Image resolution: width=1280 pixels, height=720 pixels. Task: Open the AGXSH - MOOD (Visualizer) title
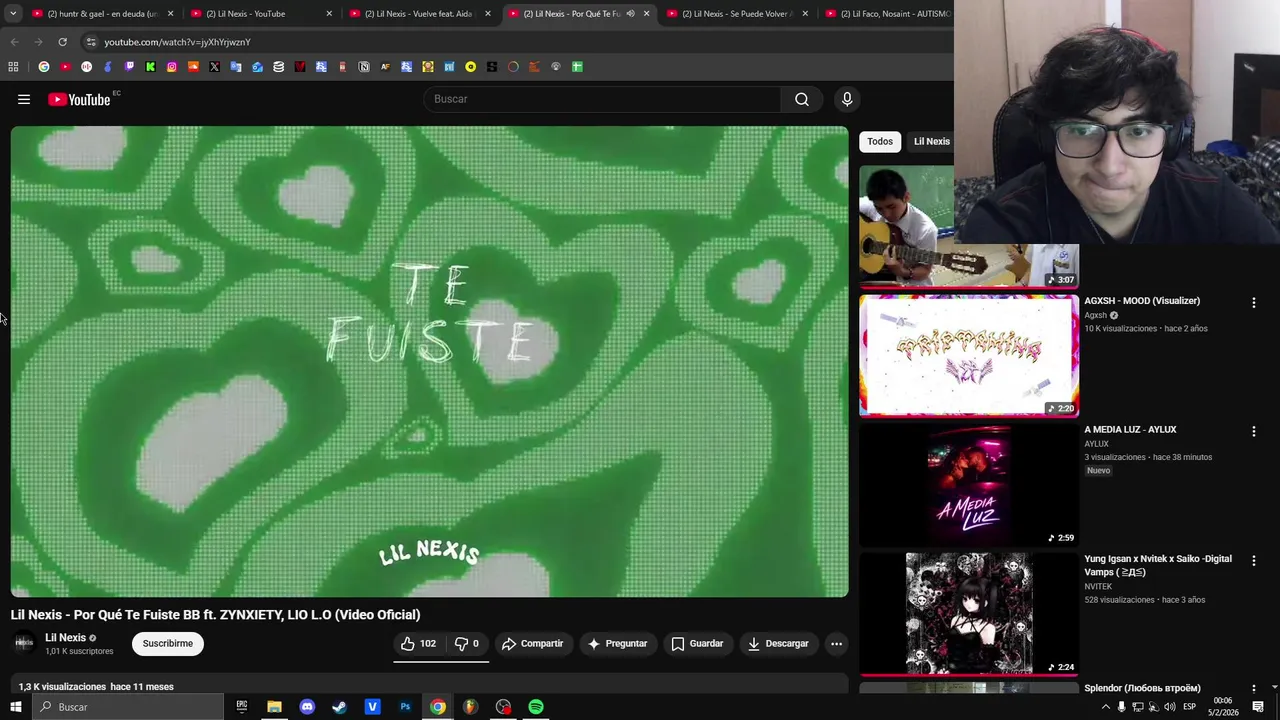pyautogui.click(x=1142, y=300)
